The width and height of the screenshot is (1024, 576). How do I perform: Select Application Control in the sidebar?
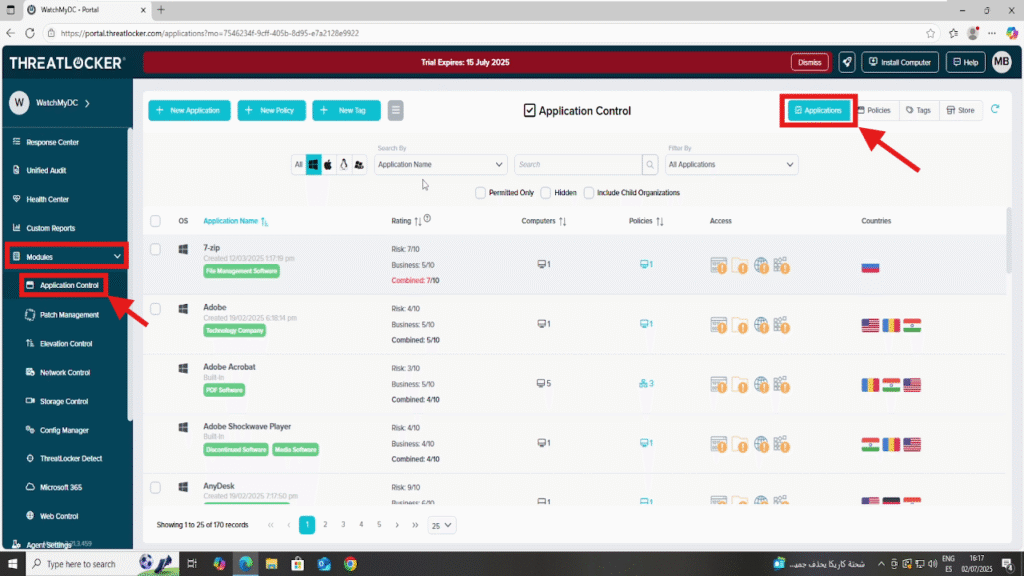[x=64, y=285]
